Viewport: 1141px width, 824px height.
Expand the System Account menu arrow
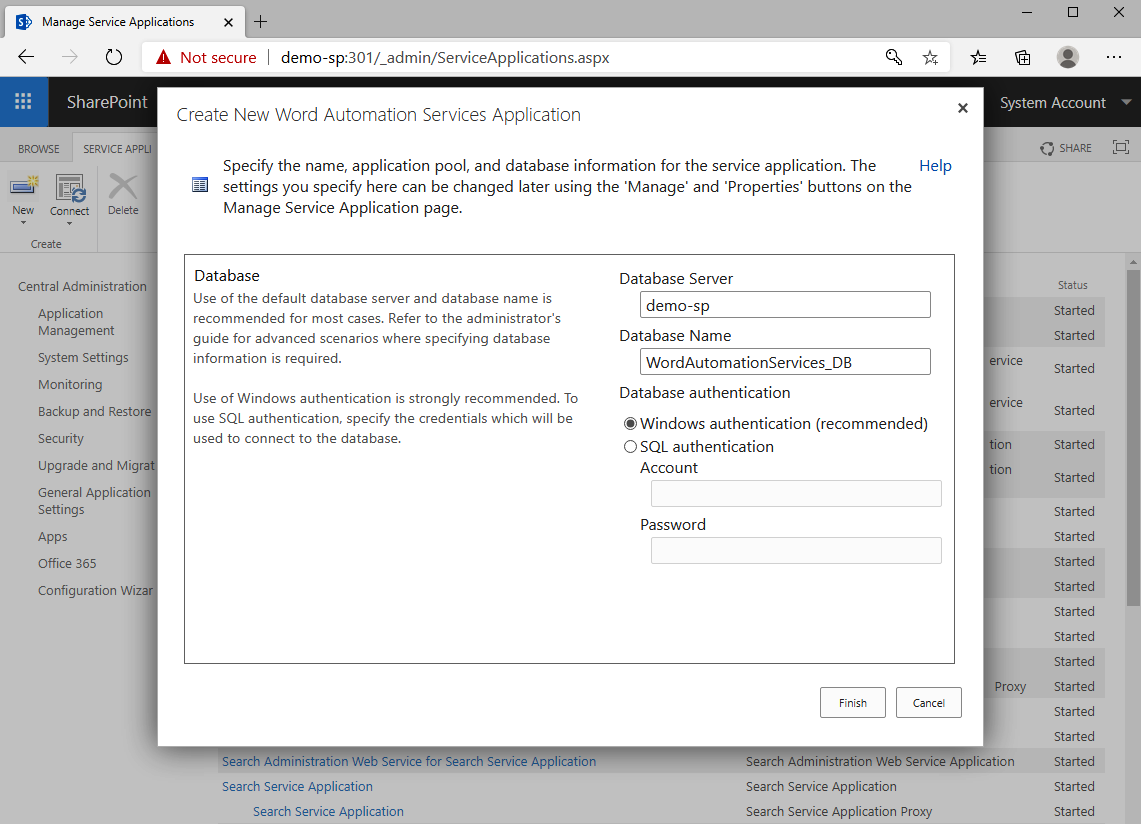(x=1126, y=103)
